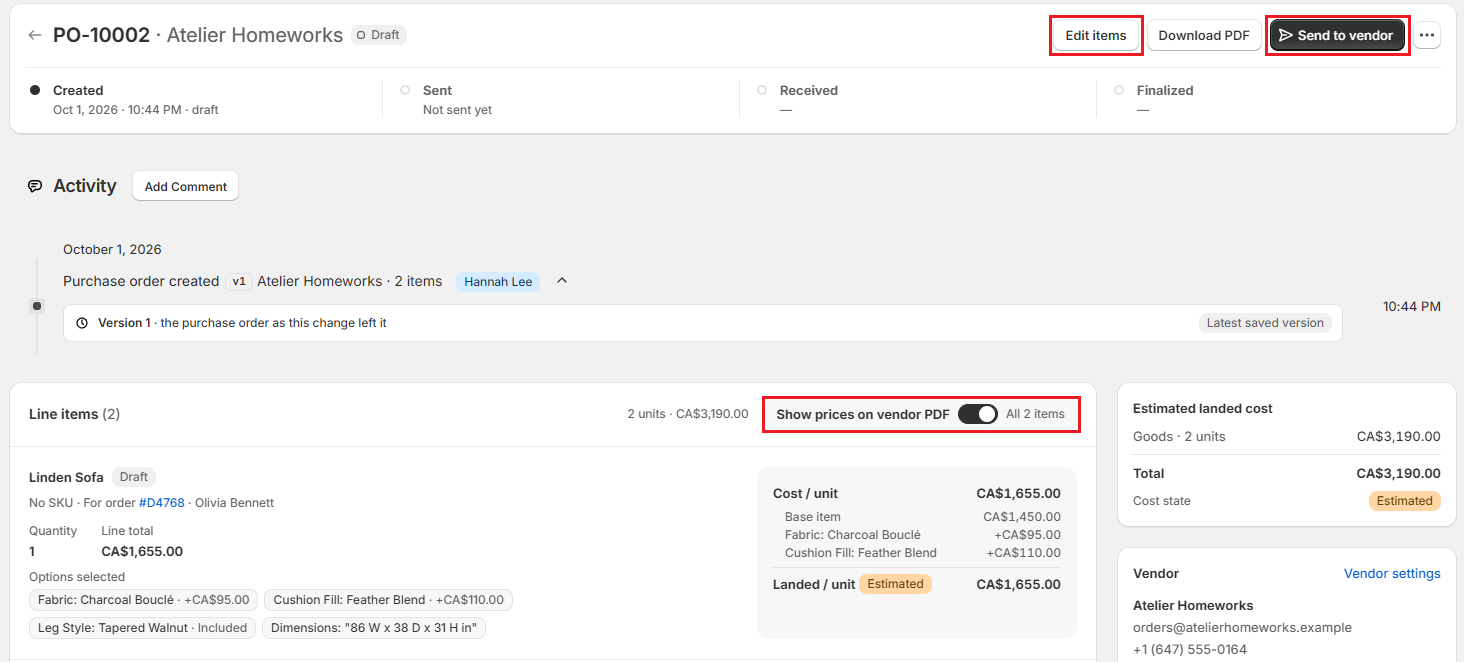Click the 'Estimated landed cost' heading
The width and height of the screenshot is (1464, 662).
click(x=1203, y=408)
